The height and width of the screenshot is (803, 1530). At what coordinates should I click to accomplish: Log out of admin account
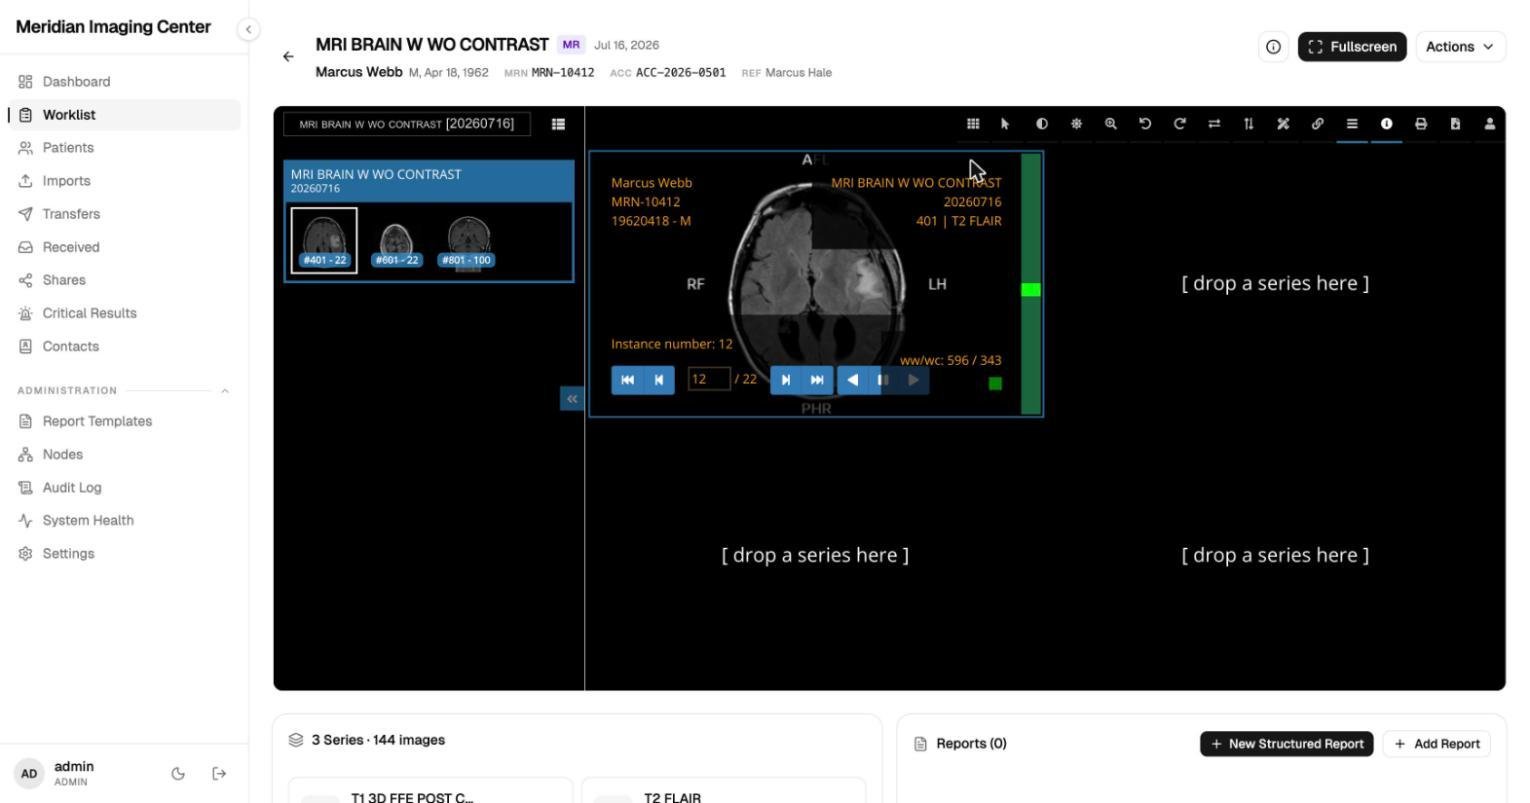[219, 774]
